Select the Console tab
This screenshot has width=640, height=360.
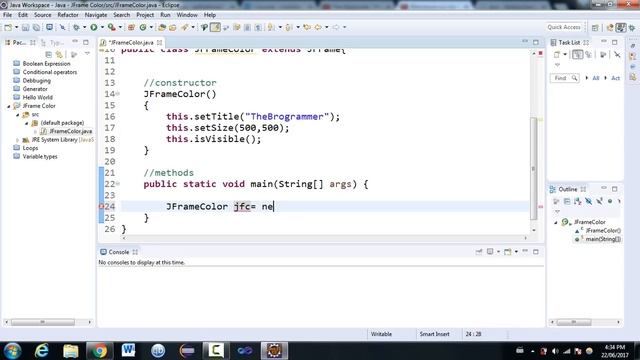pos(119,252)
